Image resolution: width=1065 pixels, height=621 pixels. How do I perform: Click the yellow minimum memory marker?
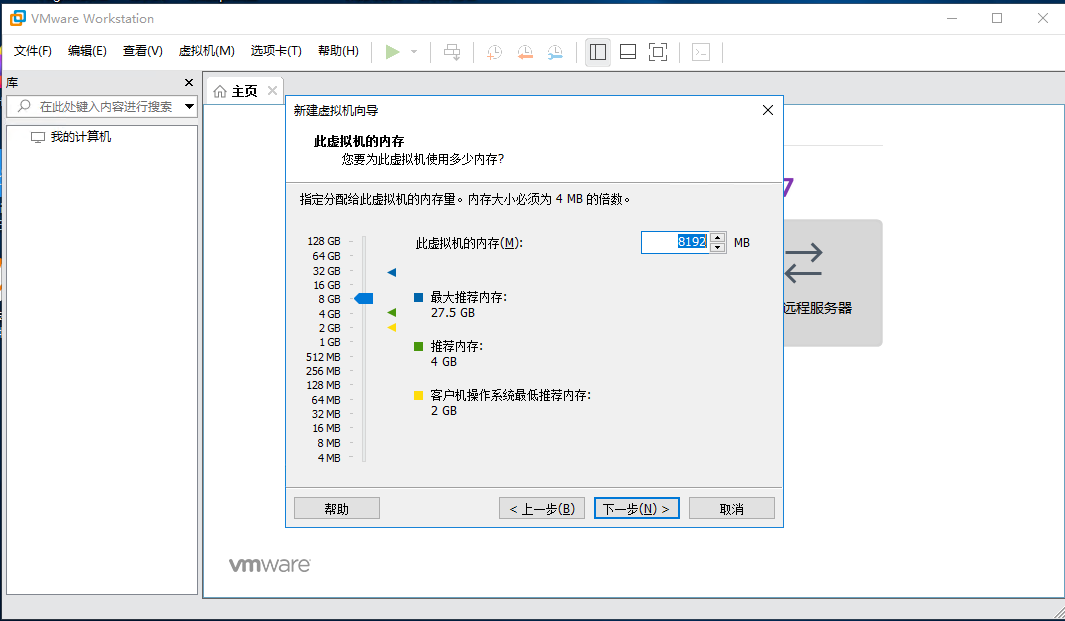(x=392, y=327)
